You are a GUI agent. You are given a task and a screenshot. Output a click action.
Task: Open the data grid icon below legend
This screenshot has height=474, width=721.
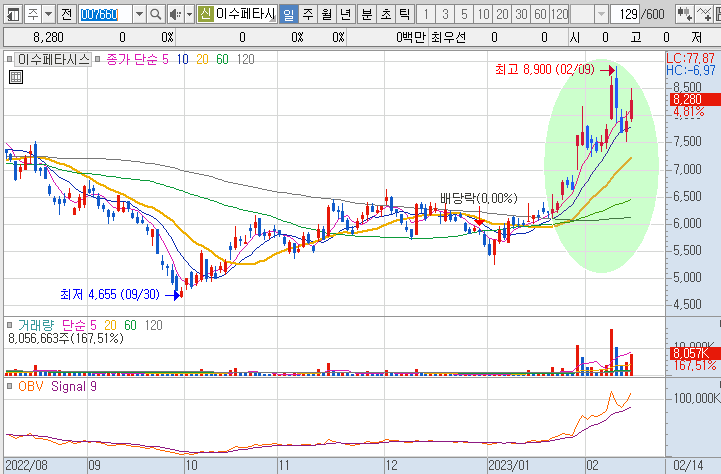(16, 77)
